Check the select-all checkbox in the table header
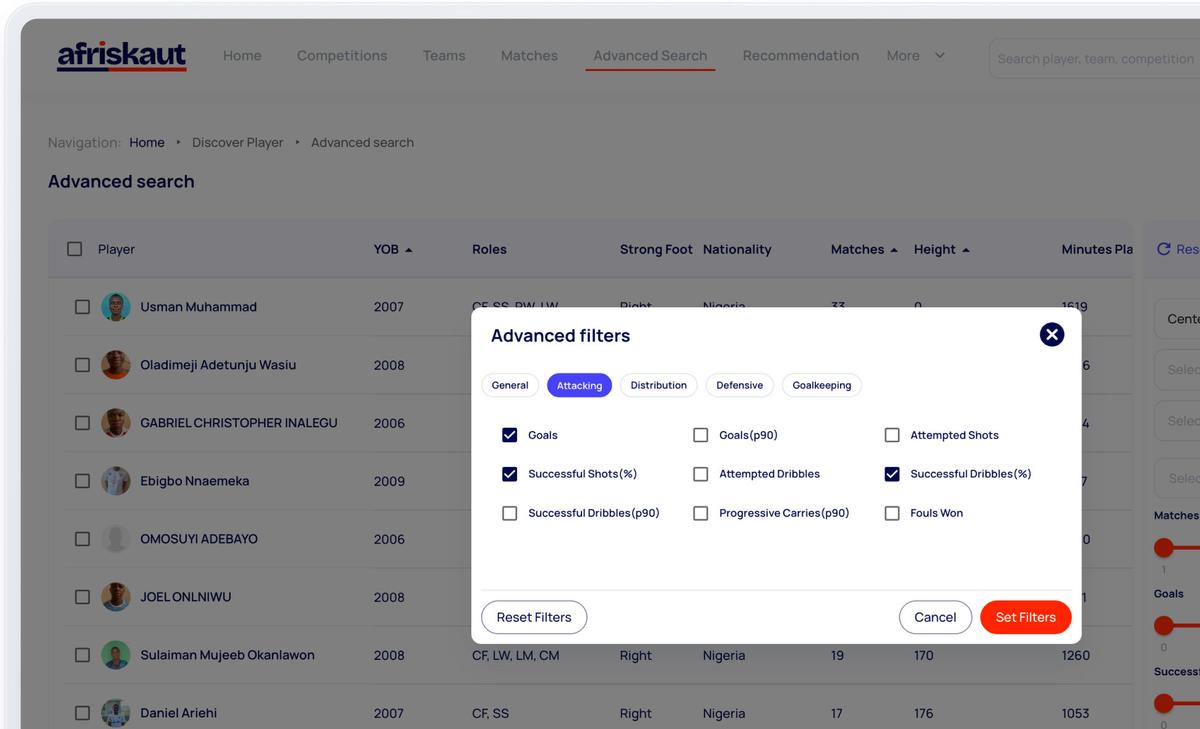Screen dimensions: 1200x729 point(74,249)
